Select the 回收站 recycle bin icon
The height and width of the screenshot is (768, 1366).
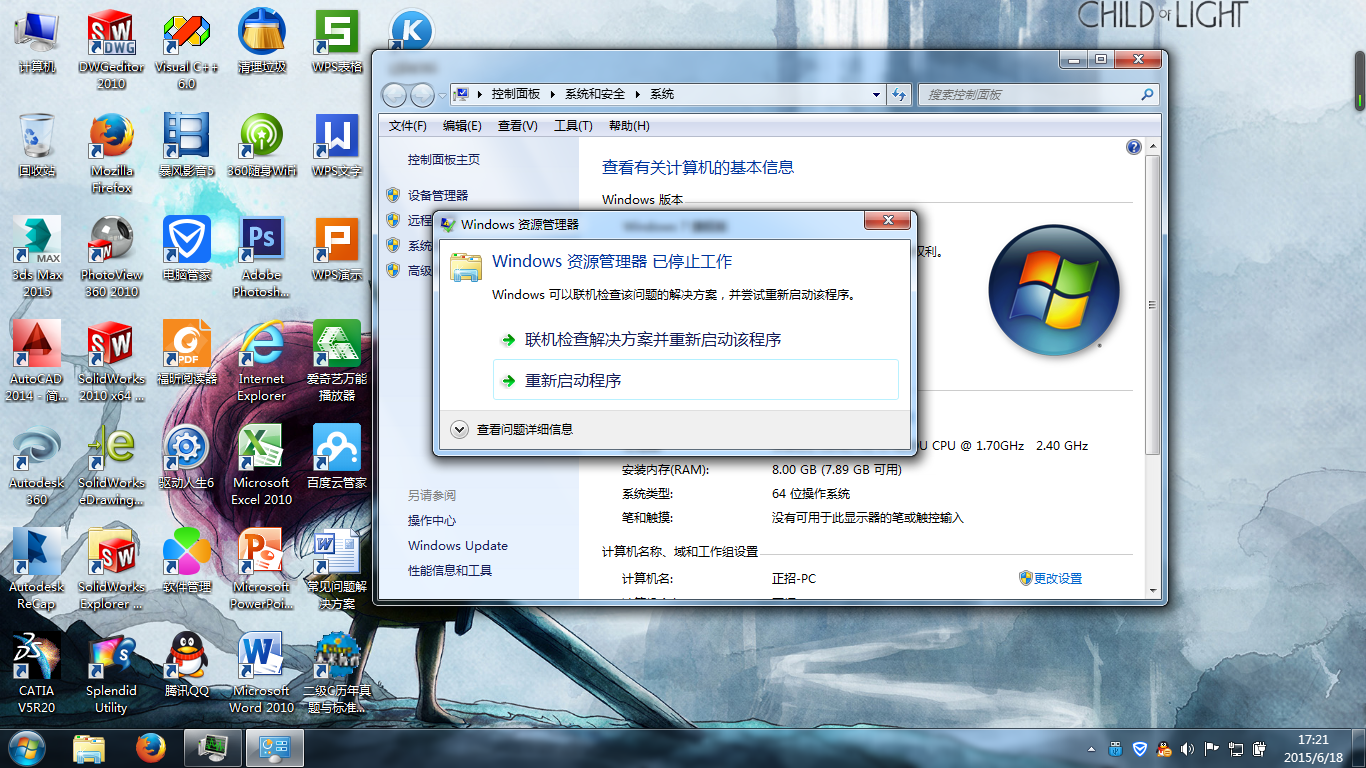(37, 146)
